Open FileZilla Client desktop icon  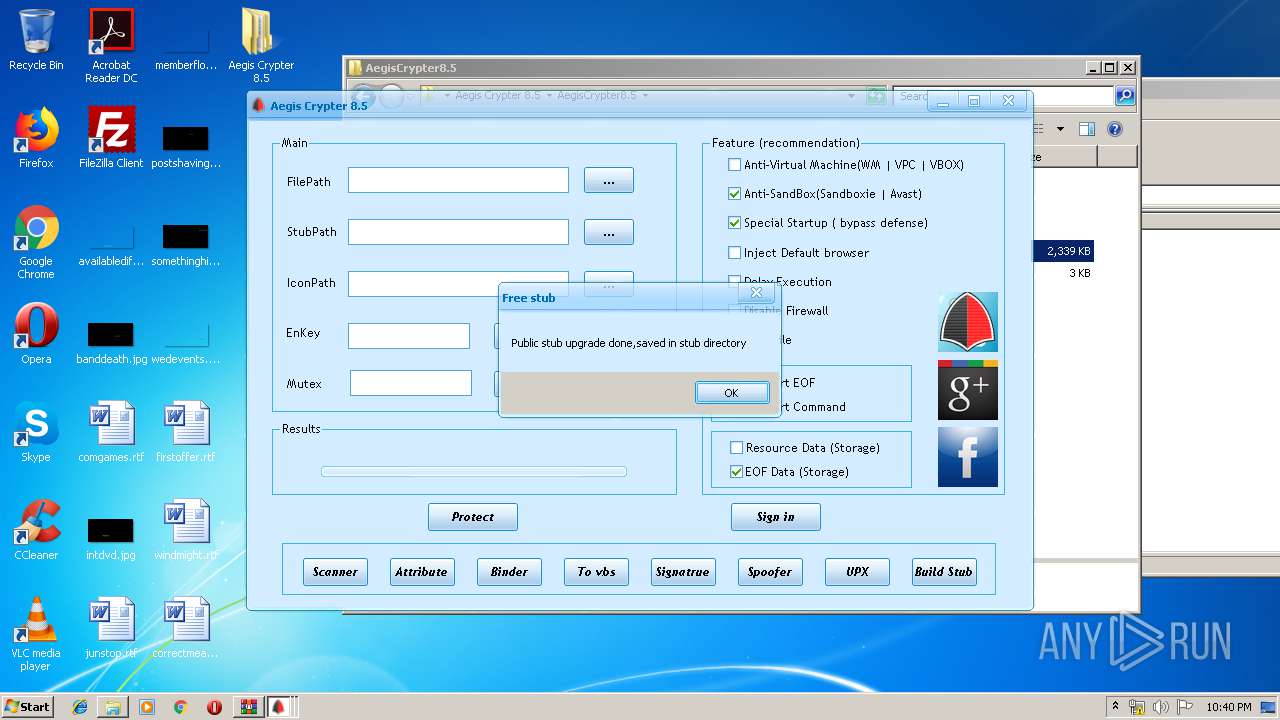111,138
